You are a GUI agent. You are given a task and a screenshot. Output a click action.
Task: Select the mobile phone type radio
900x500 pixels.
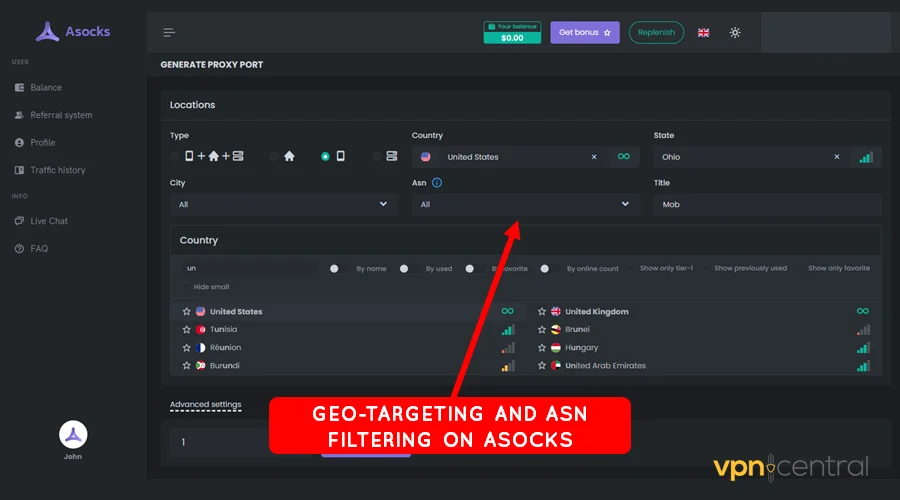(325, 156)
